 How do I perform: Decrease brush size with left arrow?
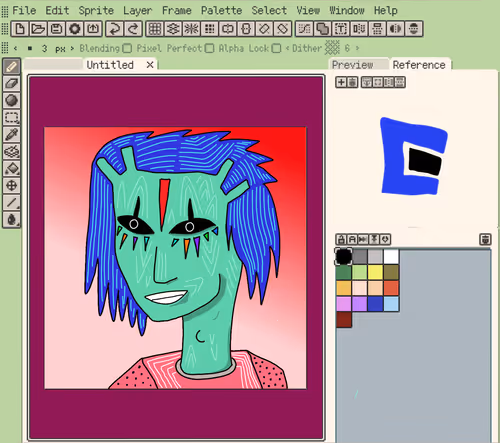[x=16, y=48]
